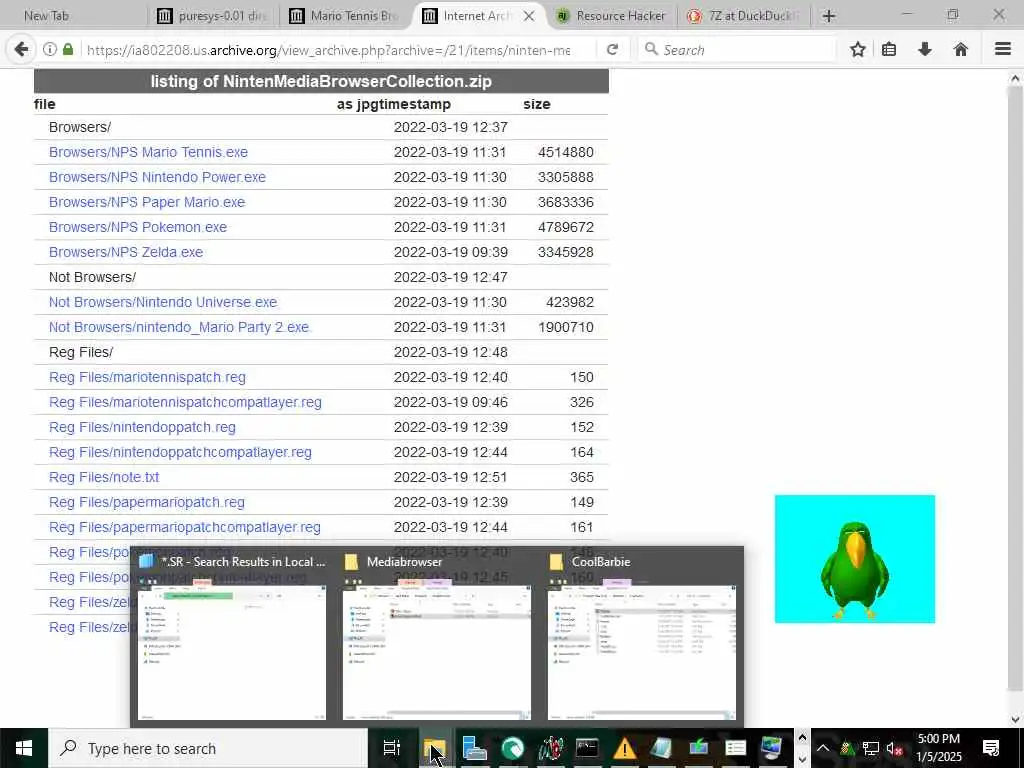Open the browser hamburger menu

click(1003, 49)
